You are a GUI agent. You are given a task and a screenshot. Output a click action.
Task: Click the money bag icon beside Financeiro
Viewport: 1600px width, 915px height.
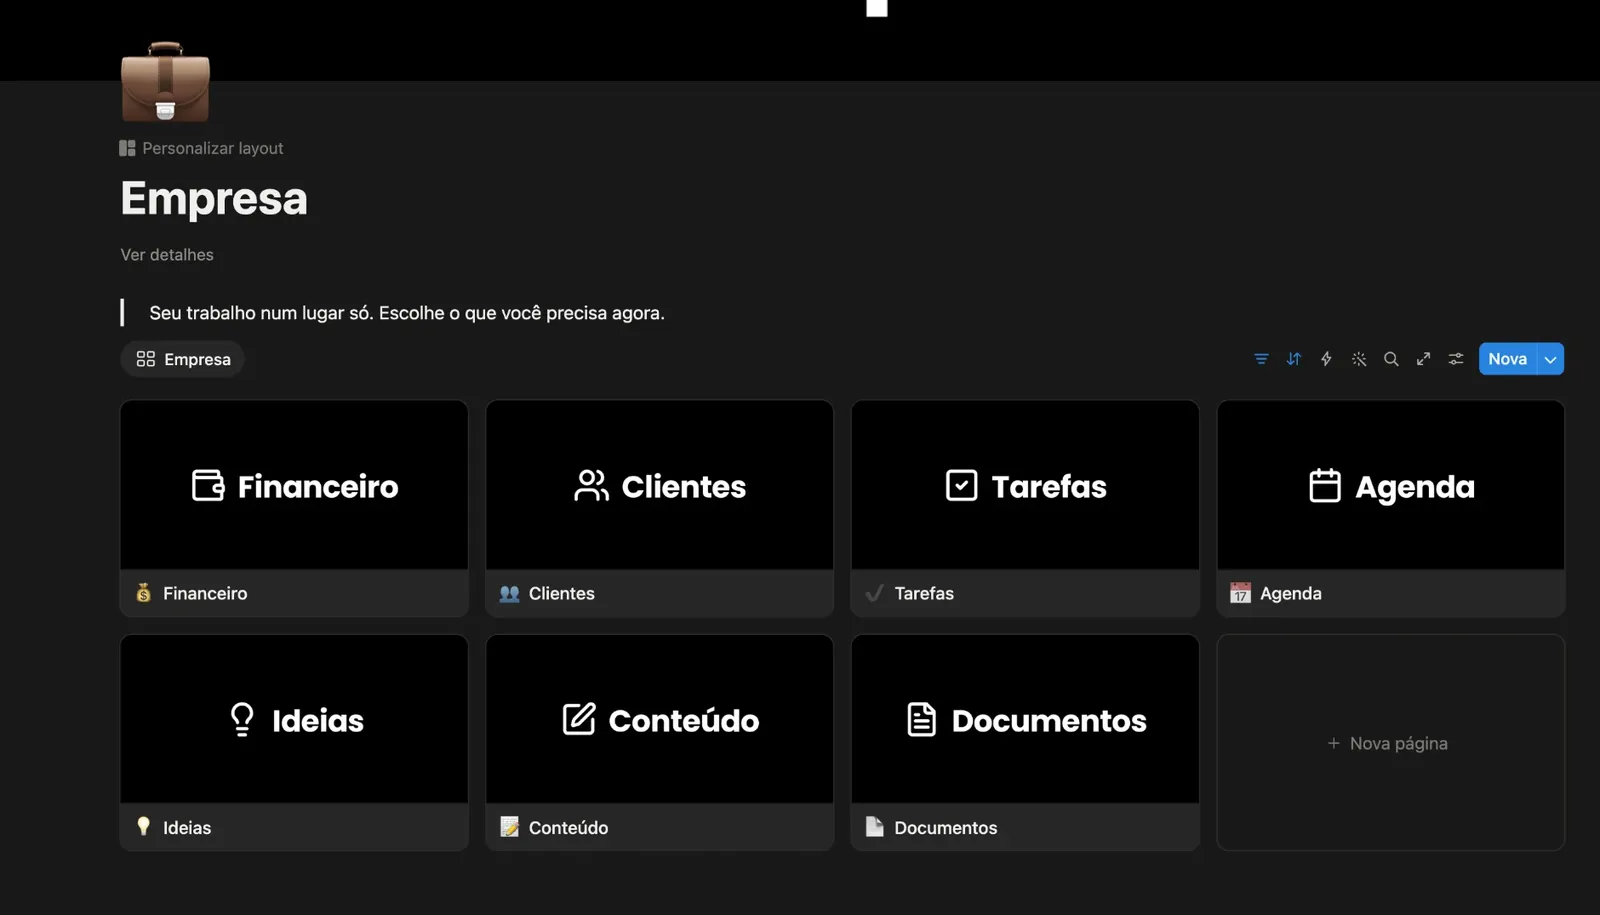pos(144,593)
